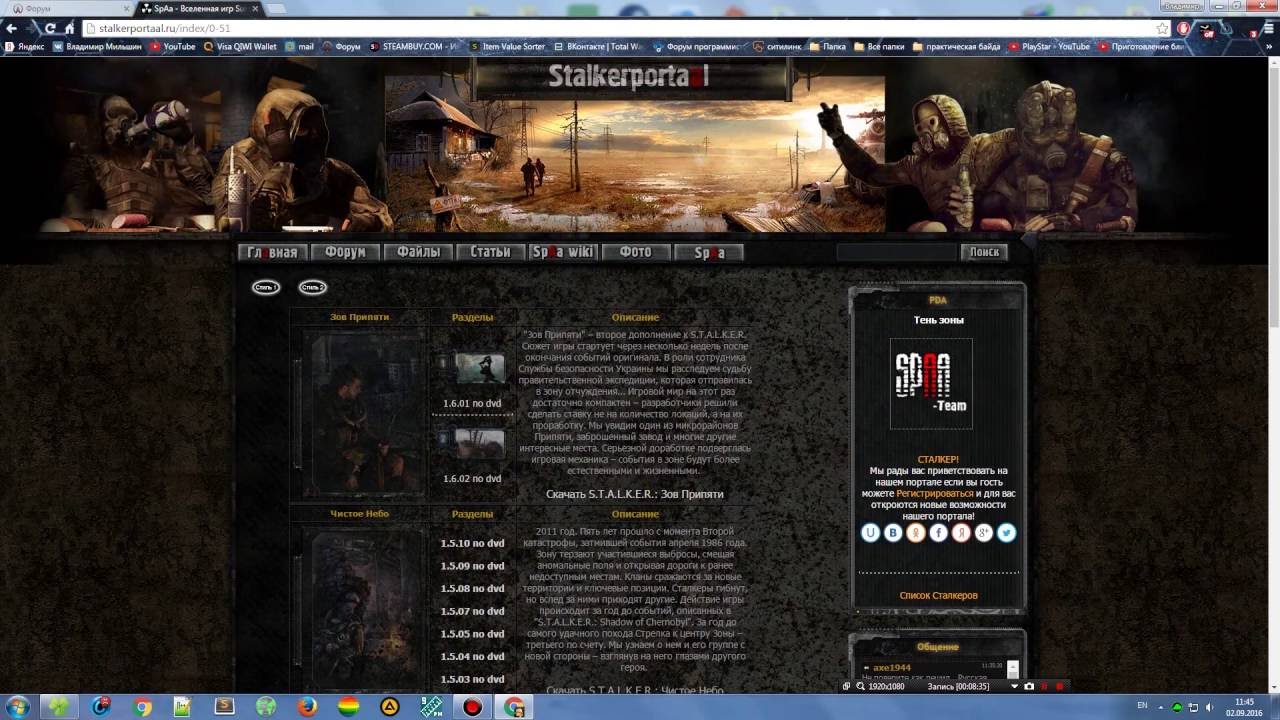Open Sublime Text from the taskbar
Screen dimensions: 1280x720
click(225, 707)
